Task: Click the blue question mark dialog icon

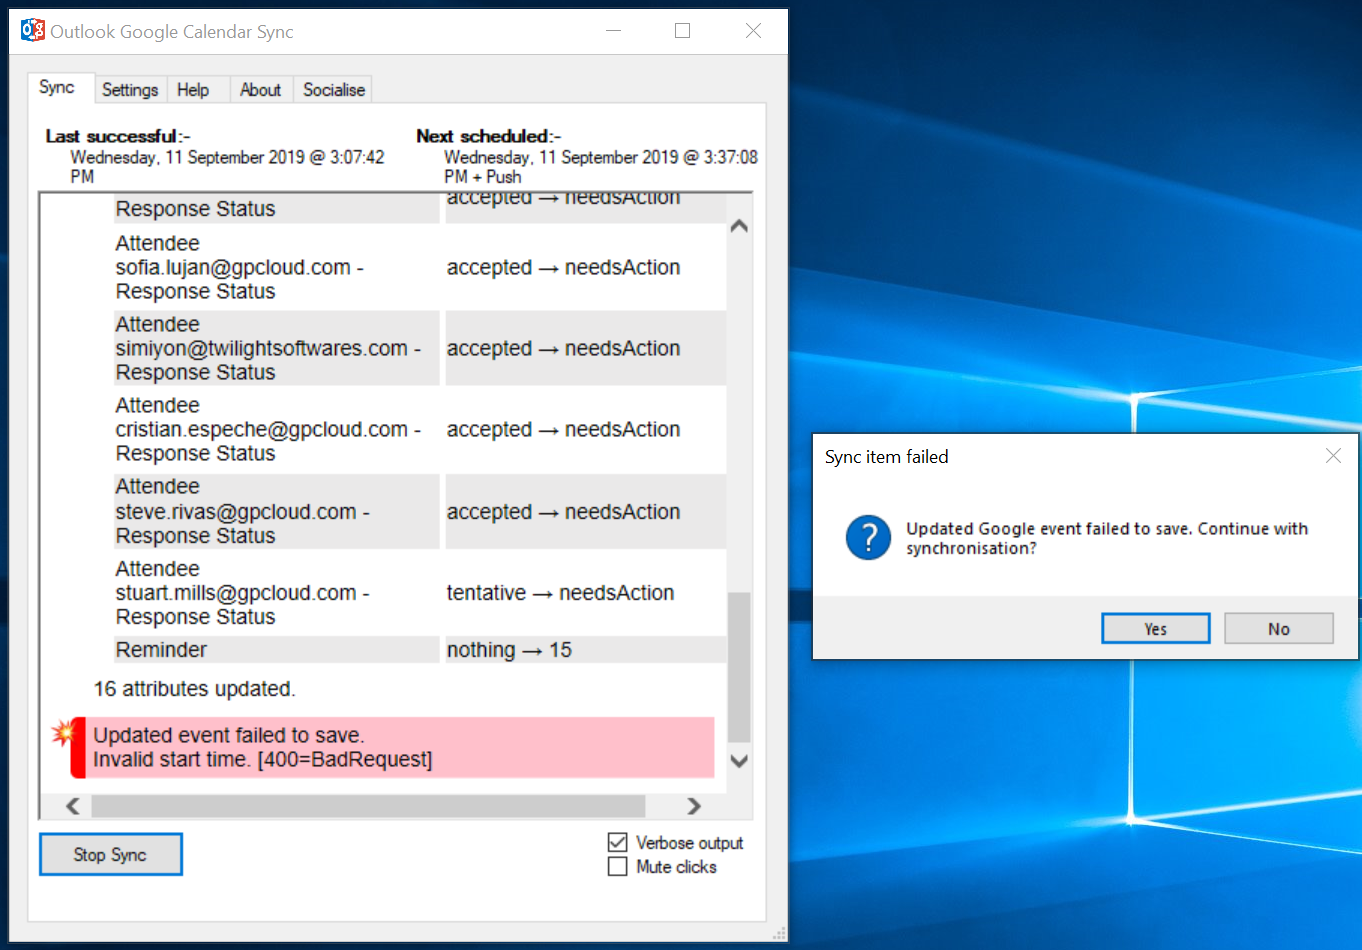Action: coord(868,537)
